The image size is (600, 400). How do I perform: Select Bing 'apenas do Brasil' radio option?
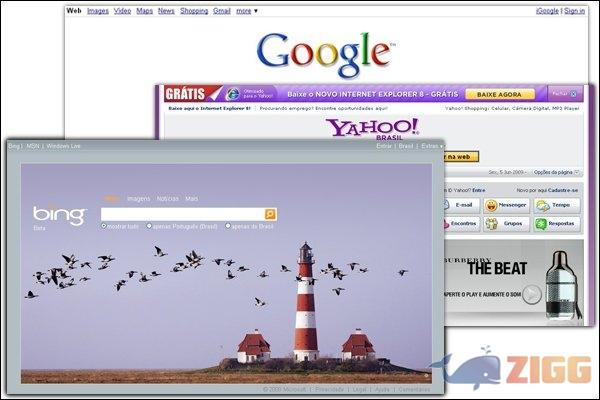[228, 226]
